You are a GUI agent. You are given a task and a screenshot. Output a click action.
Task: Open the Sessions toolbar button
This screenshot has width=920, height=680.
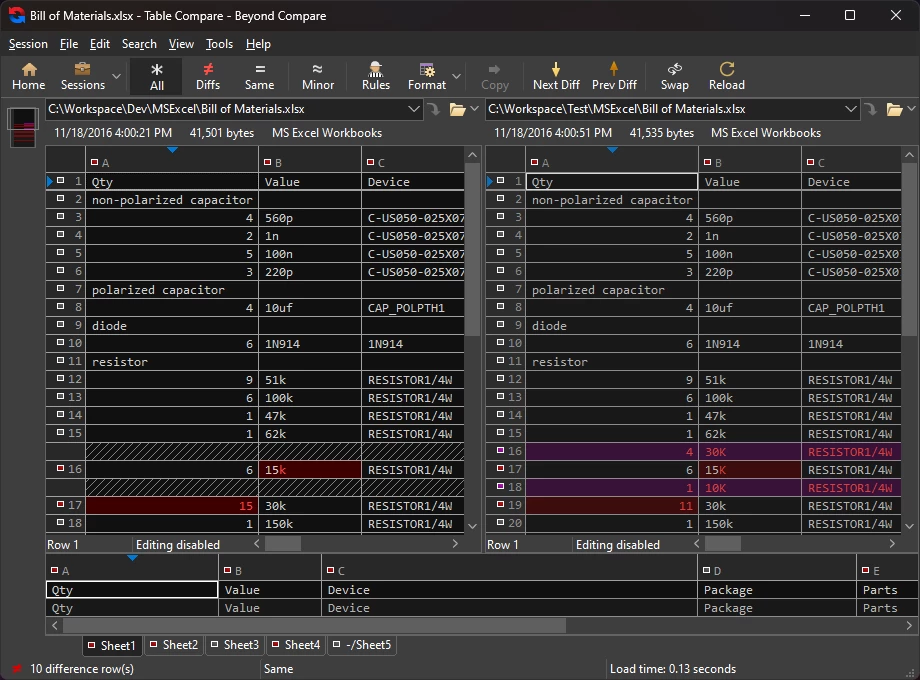(82, 76)
